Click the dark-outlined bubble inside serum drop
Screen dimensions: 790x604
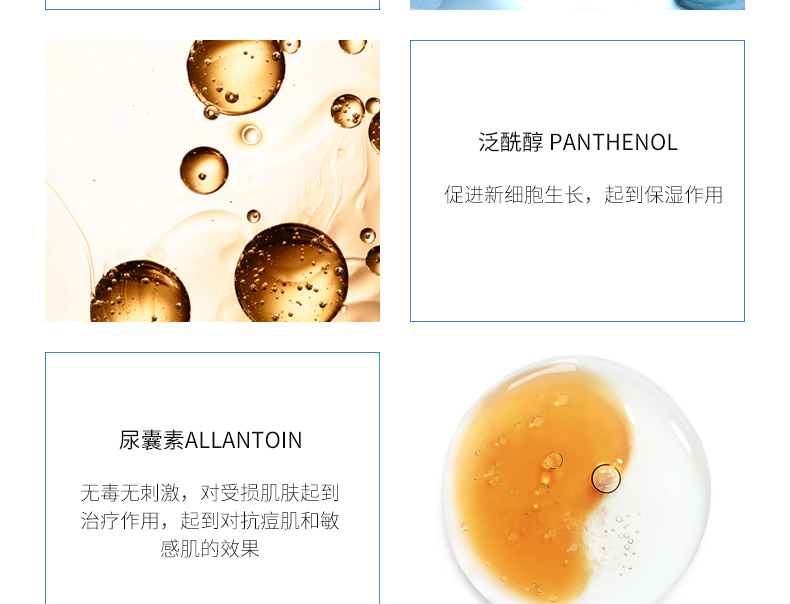tap(606, 478)
